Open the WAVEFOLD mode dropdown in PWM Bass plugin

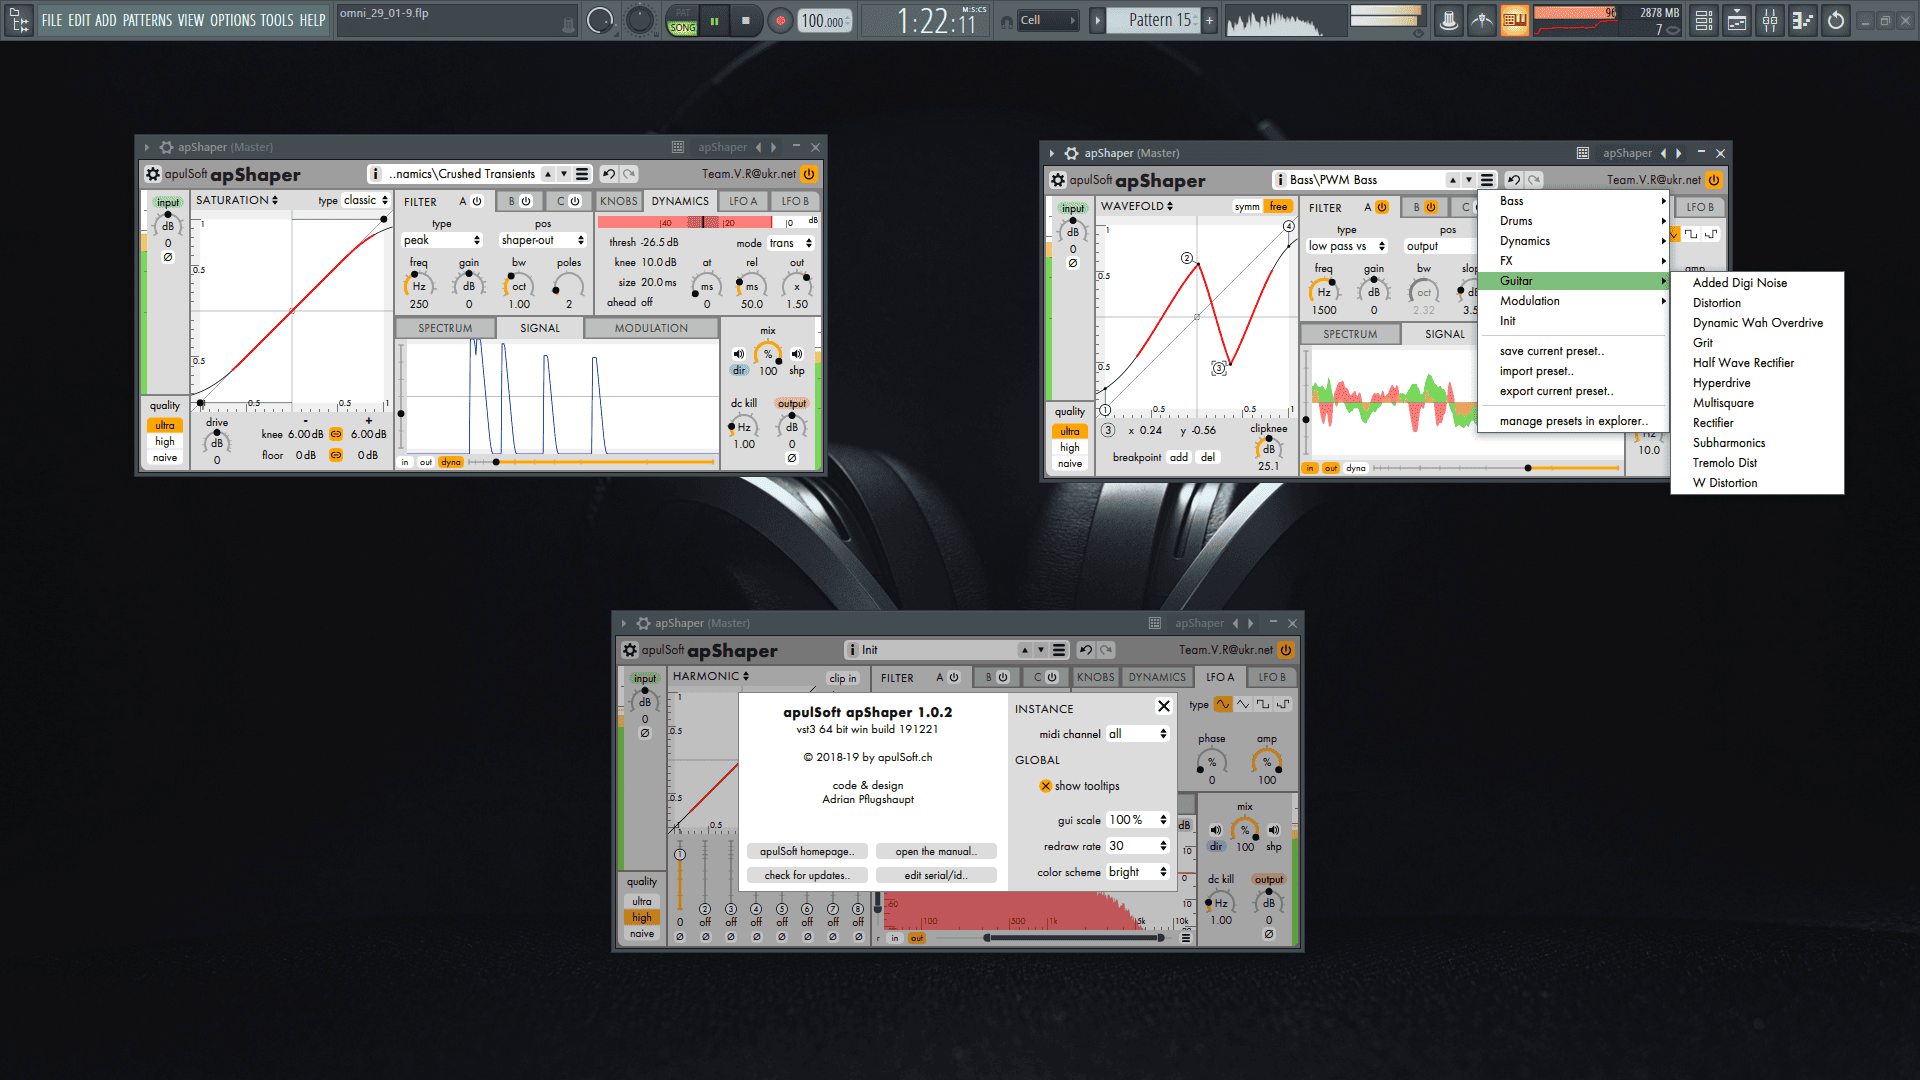coord(1137,206)
